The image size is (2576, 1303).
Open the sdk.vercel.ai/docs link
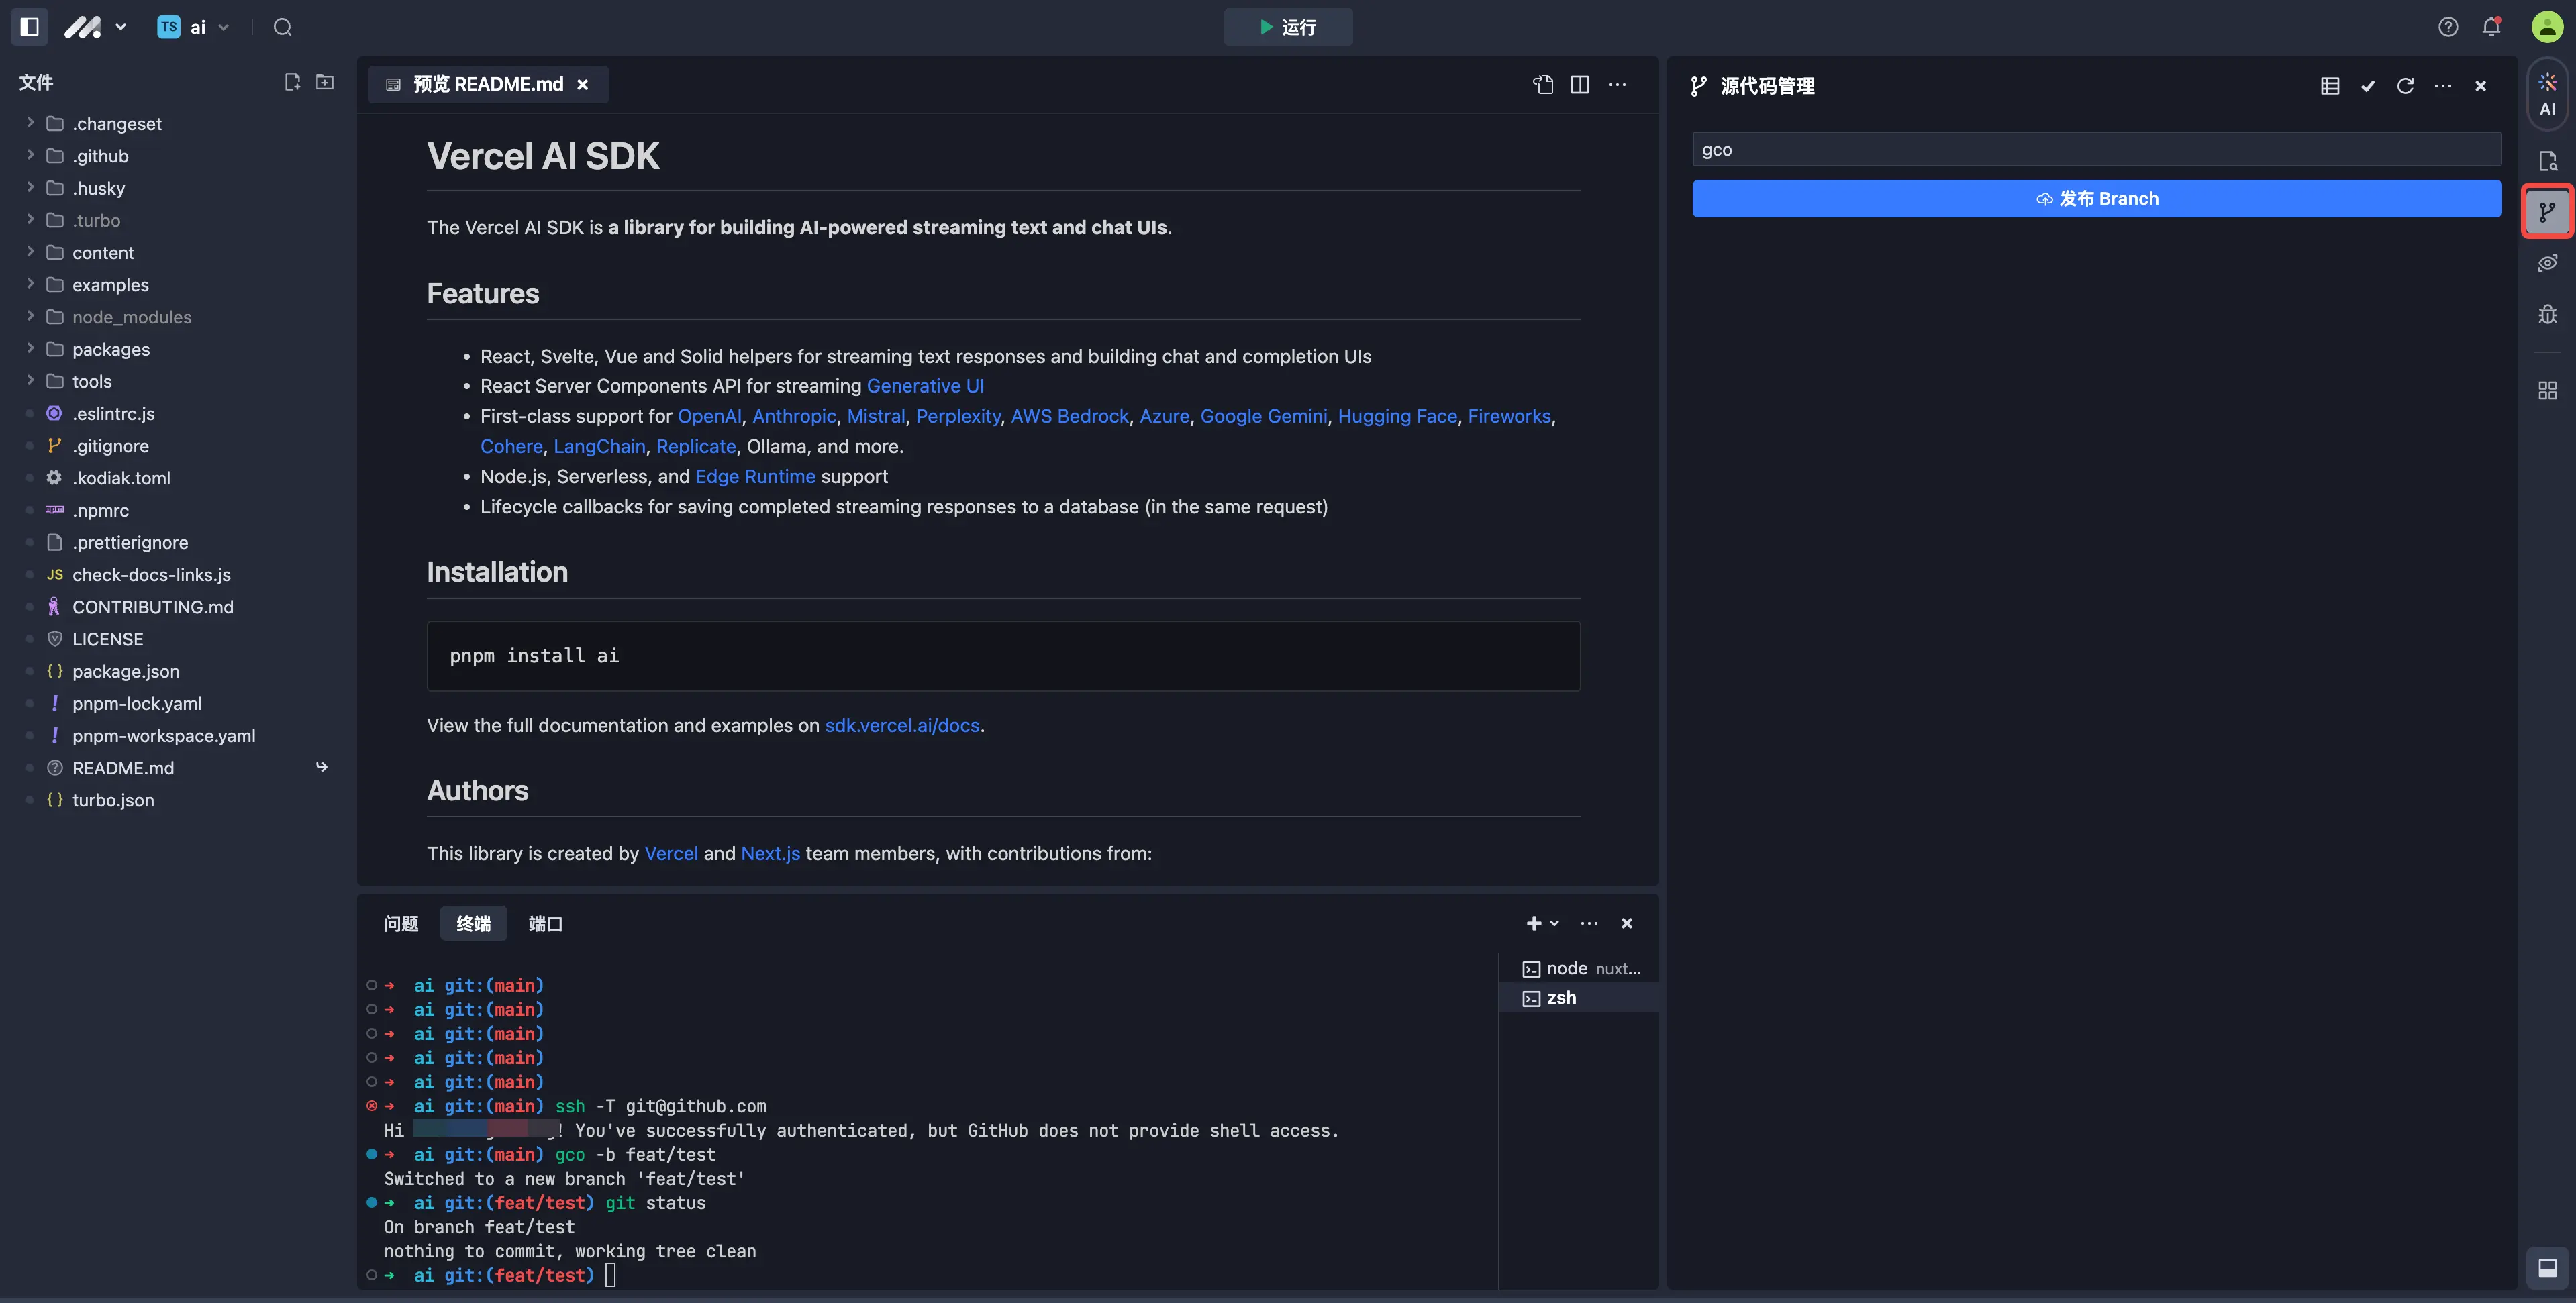(x=902, y=725)
